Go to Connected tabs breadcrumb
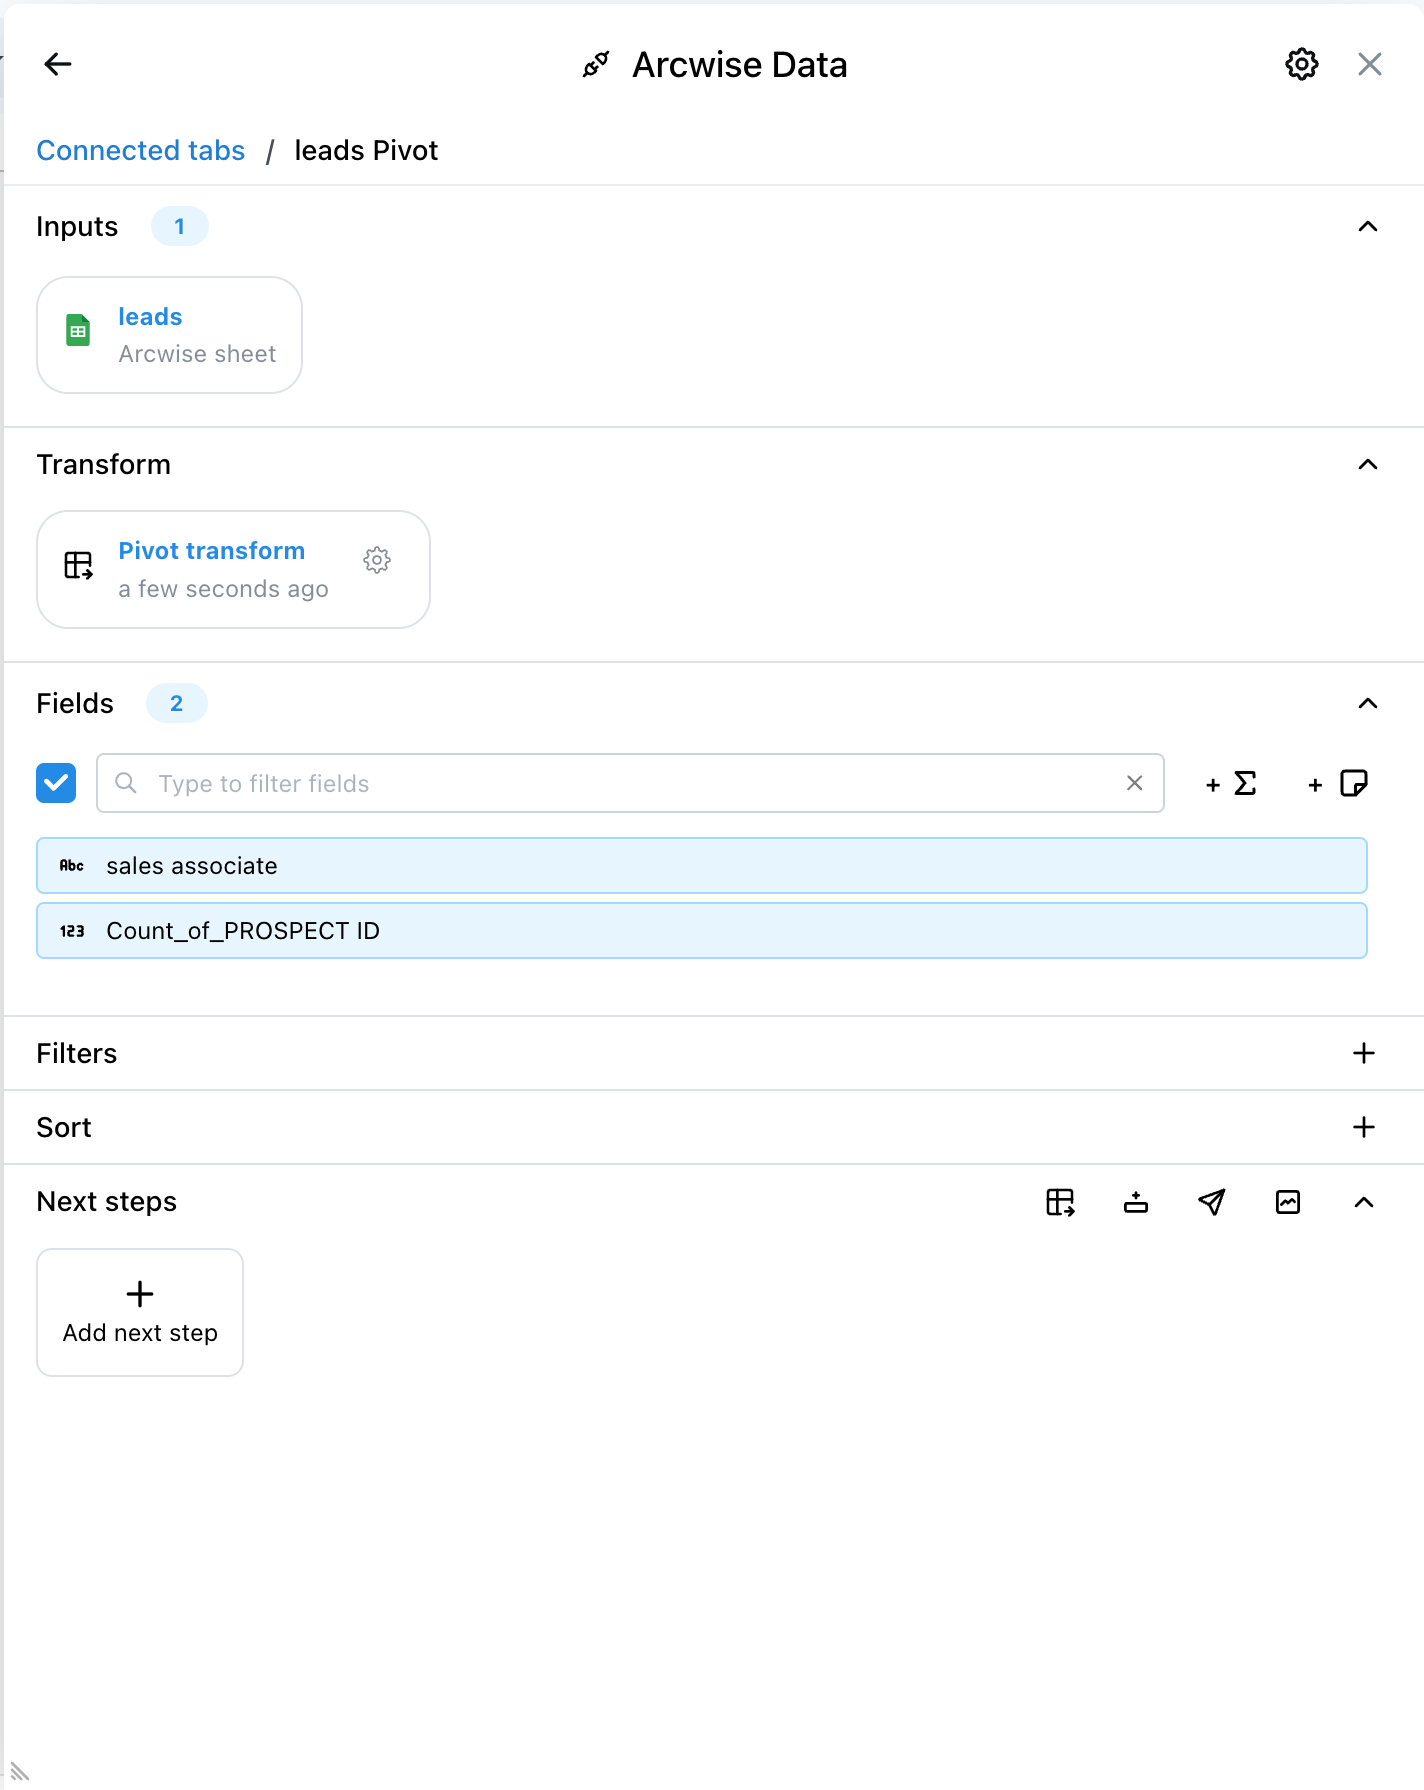The image size is (1424, 1790). coord(141,151)
